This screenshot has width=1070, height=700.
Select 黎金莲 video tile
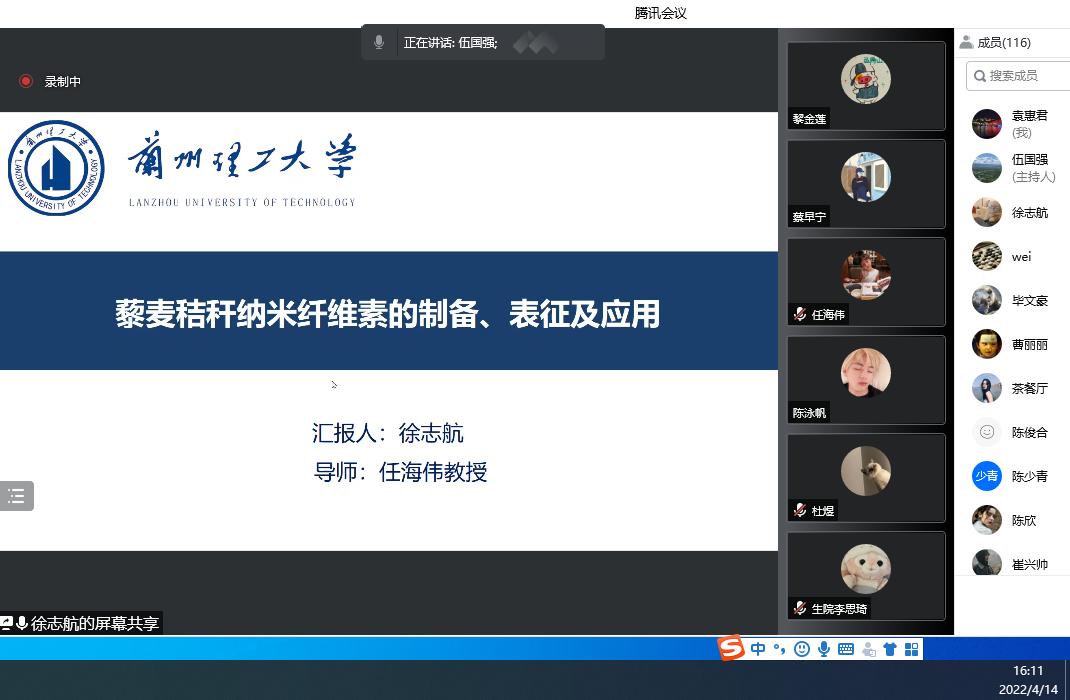click(866, 86)
